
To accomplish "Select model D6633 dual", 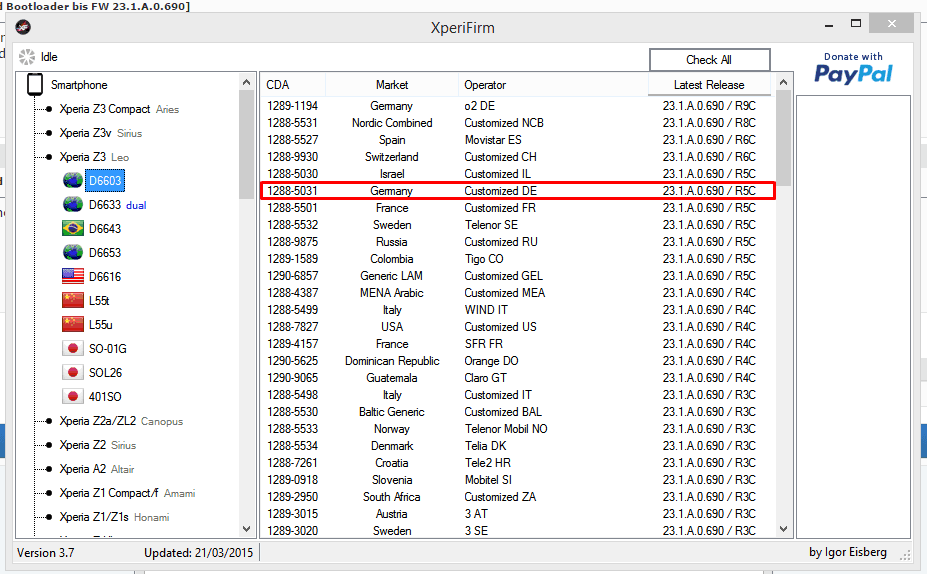I will (x=118, y=205).
